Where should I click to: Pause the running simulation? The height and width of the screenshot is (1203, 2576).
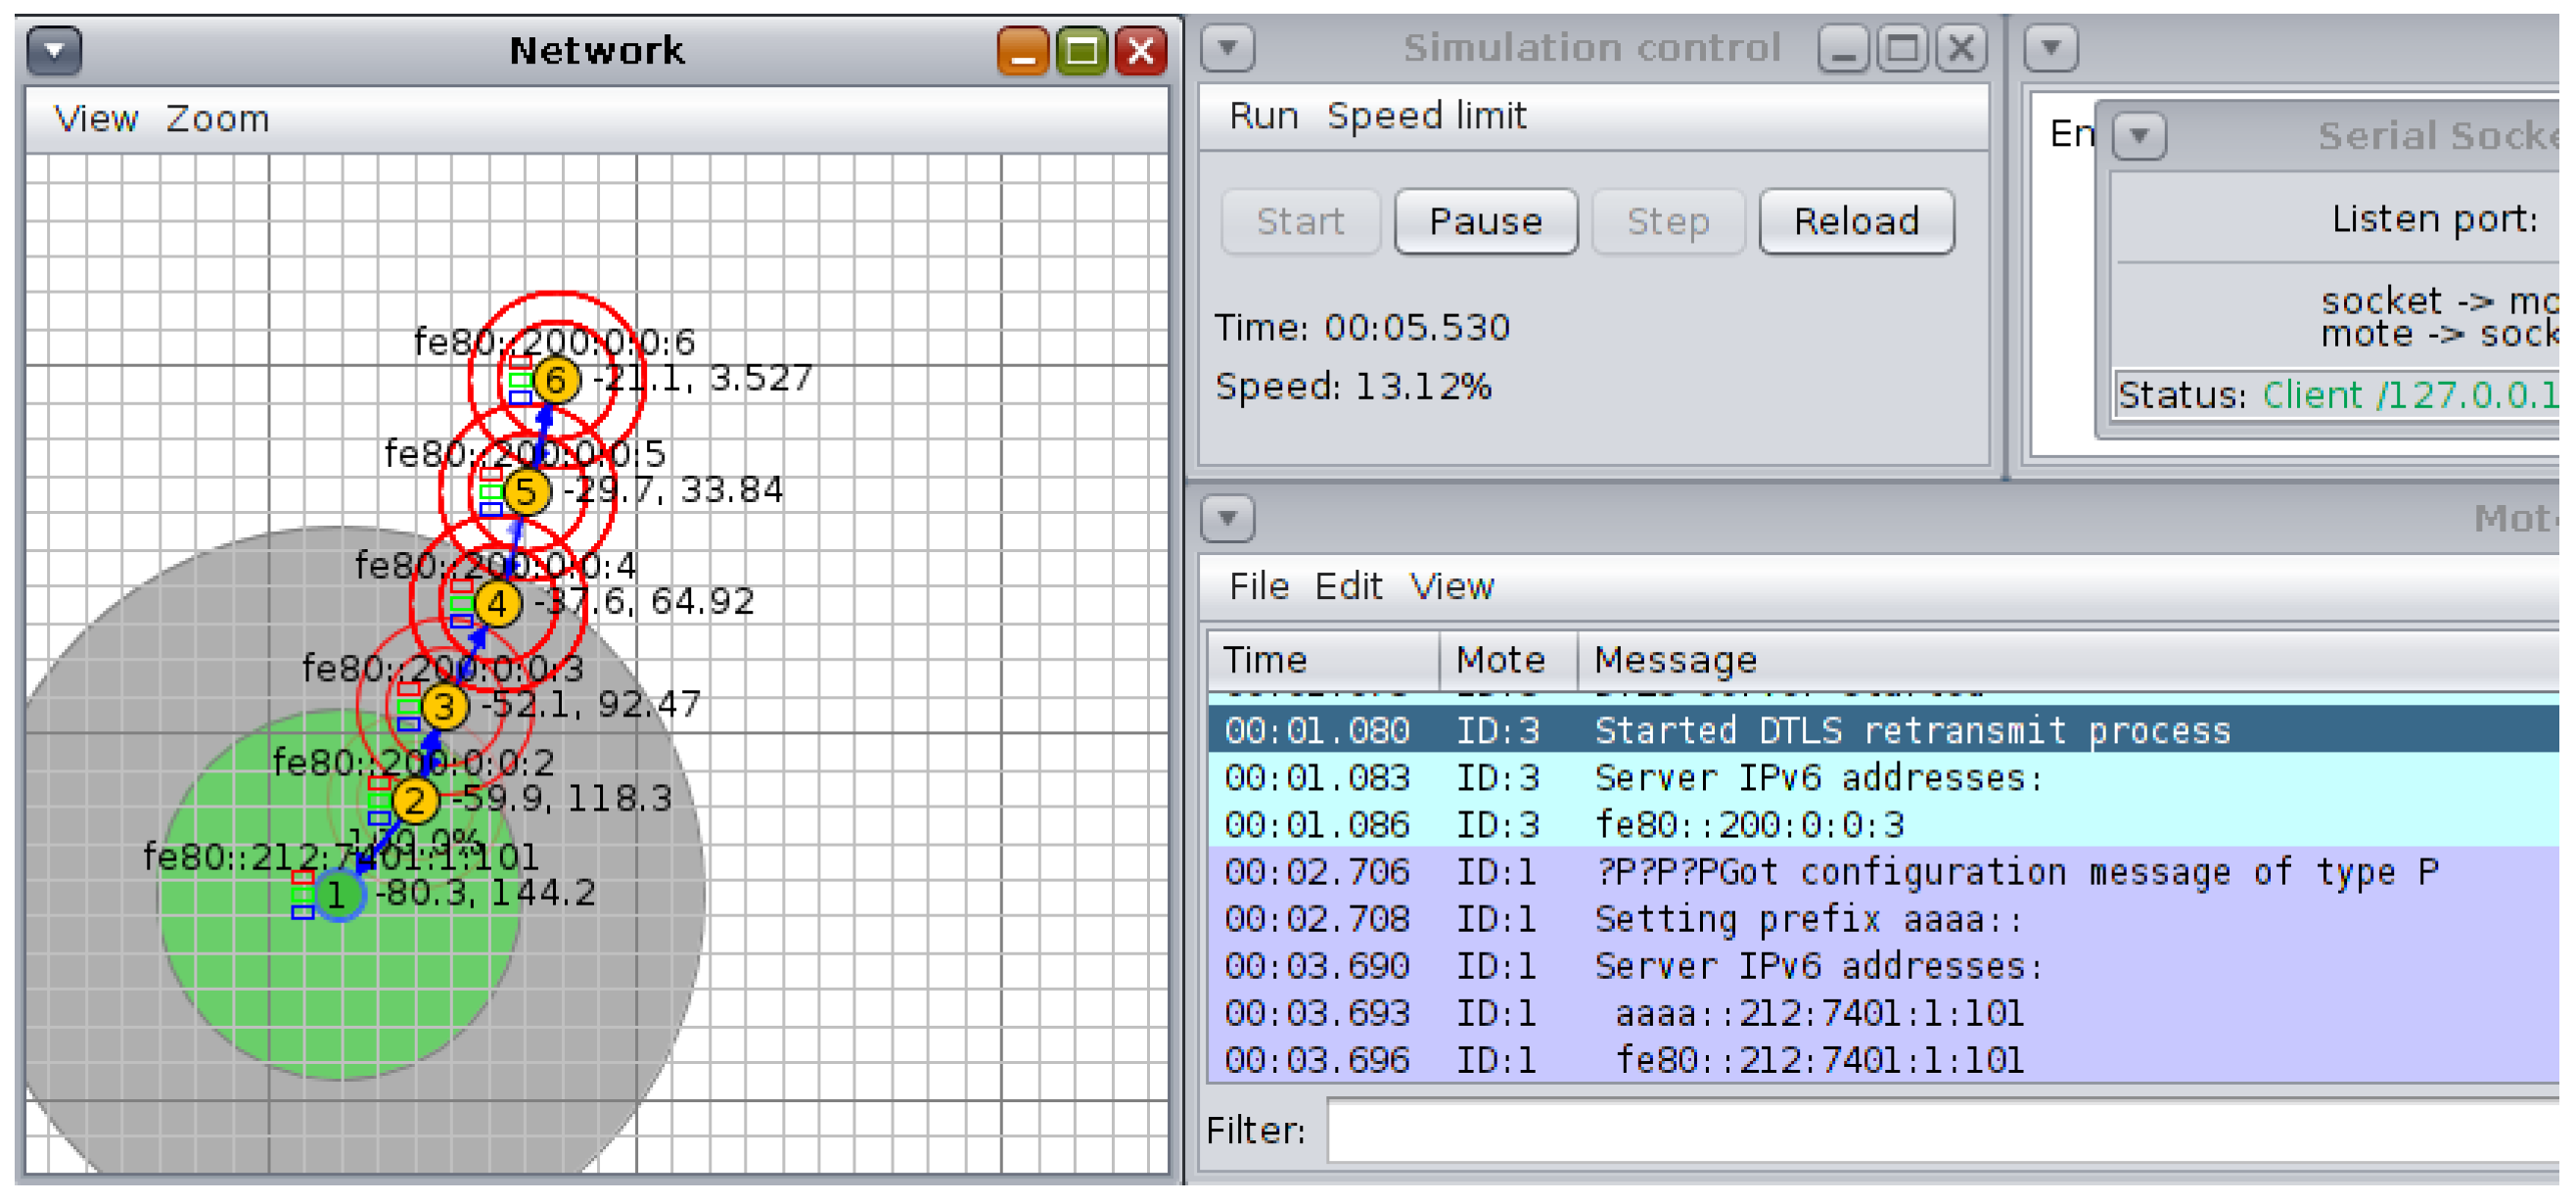[x=1485, y=221]
